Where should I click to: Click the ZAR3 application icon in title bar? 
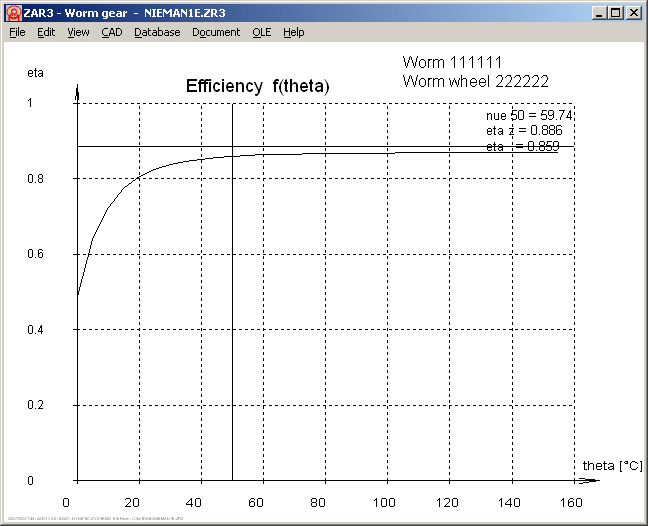(14, 13)
